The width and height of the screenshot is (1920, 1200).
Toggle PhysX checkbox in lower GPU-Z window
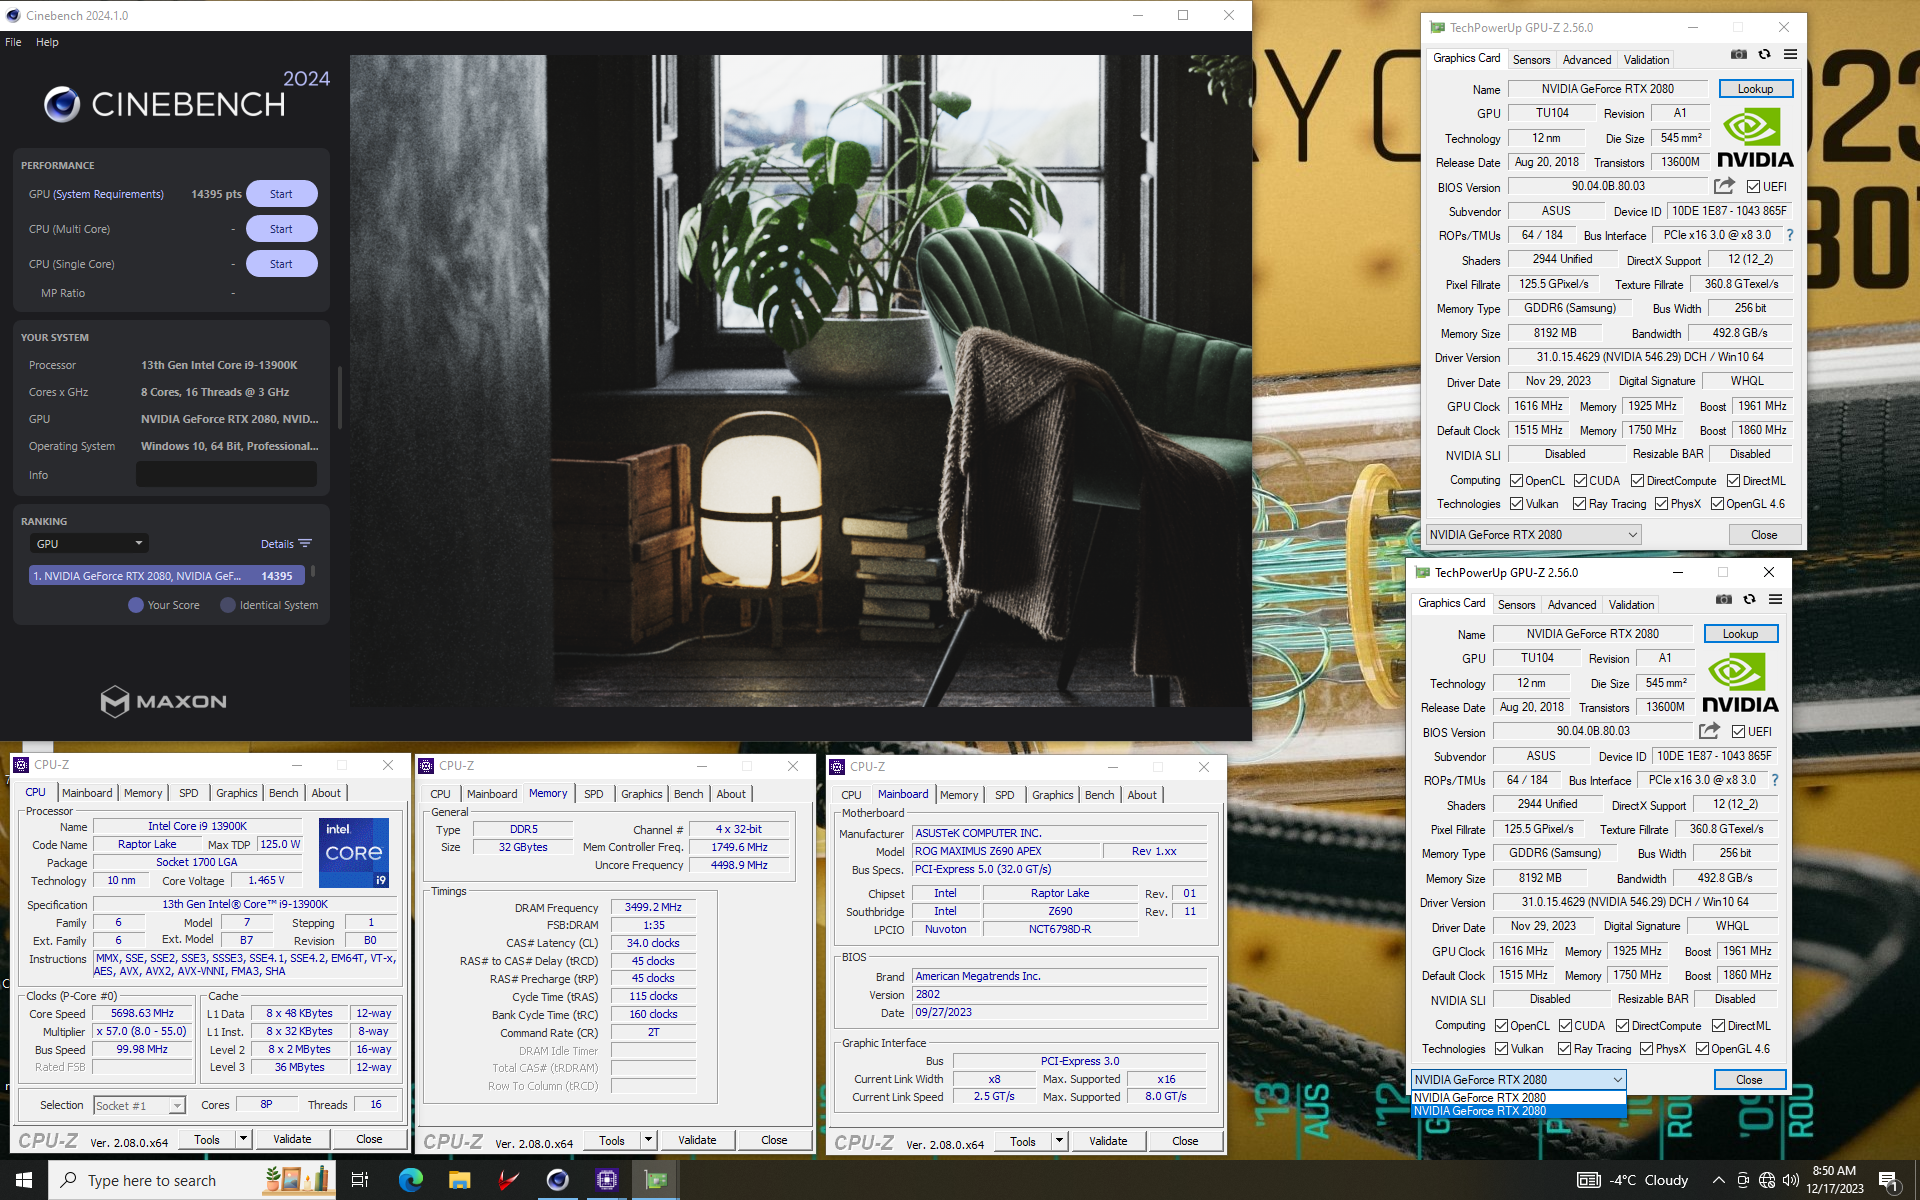(1646, 1049)
